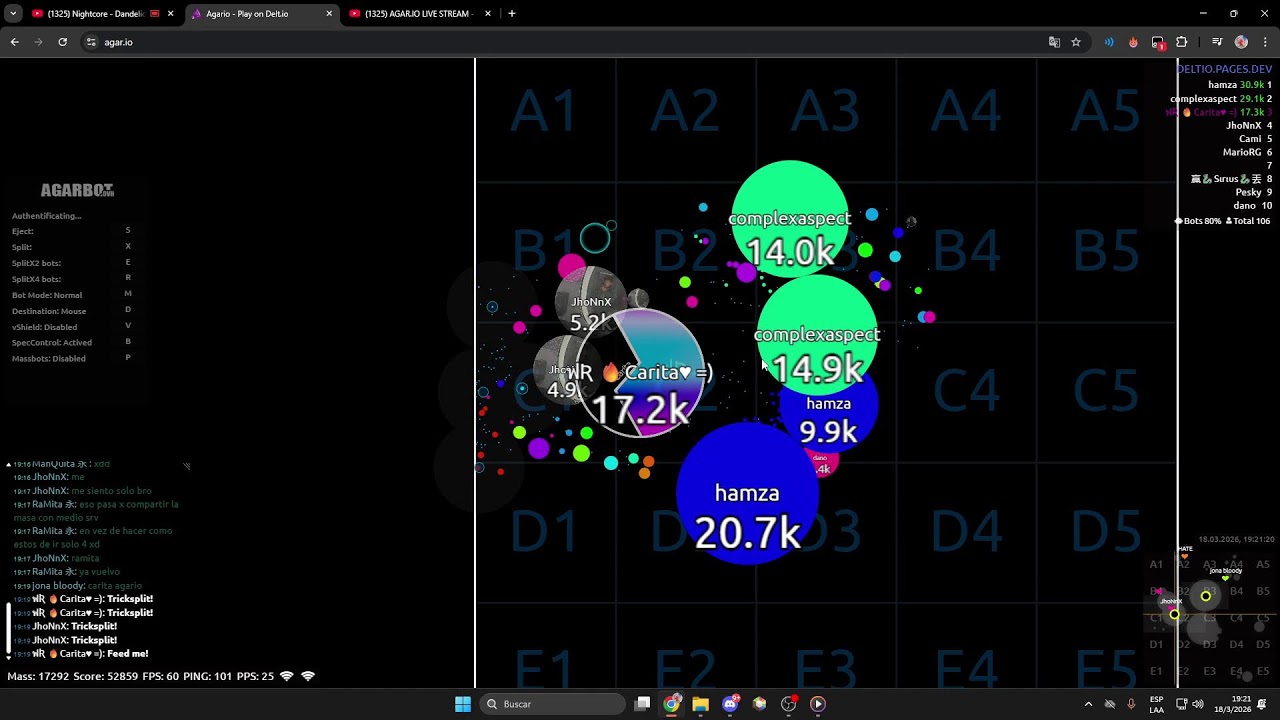Image resolution: width=1280 pixels, height=720 pixels.
Task: Toggle Massbots: Disabled setting
Action: point(71,359)
